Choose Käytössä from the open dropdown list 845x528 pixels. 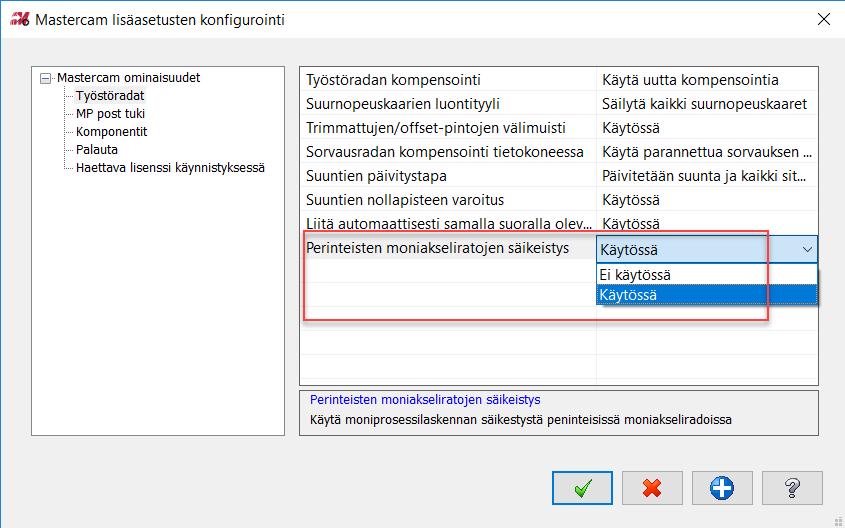point(707,295)
